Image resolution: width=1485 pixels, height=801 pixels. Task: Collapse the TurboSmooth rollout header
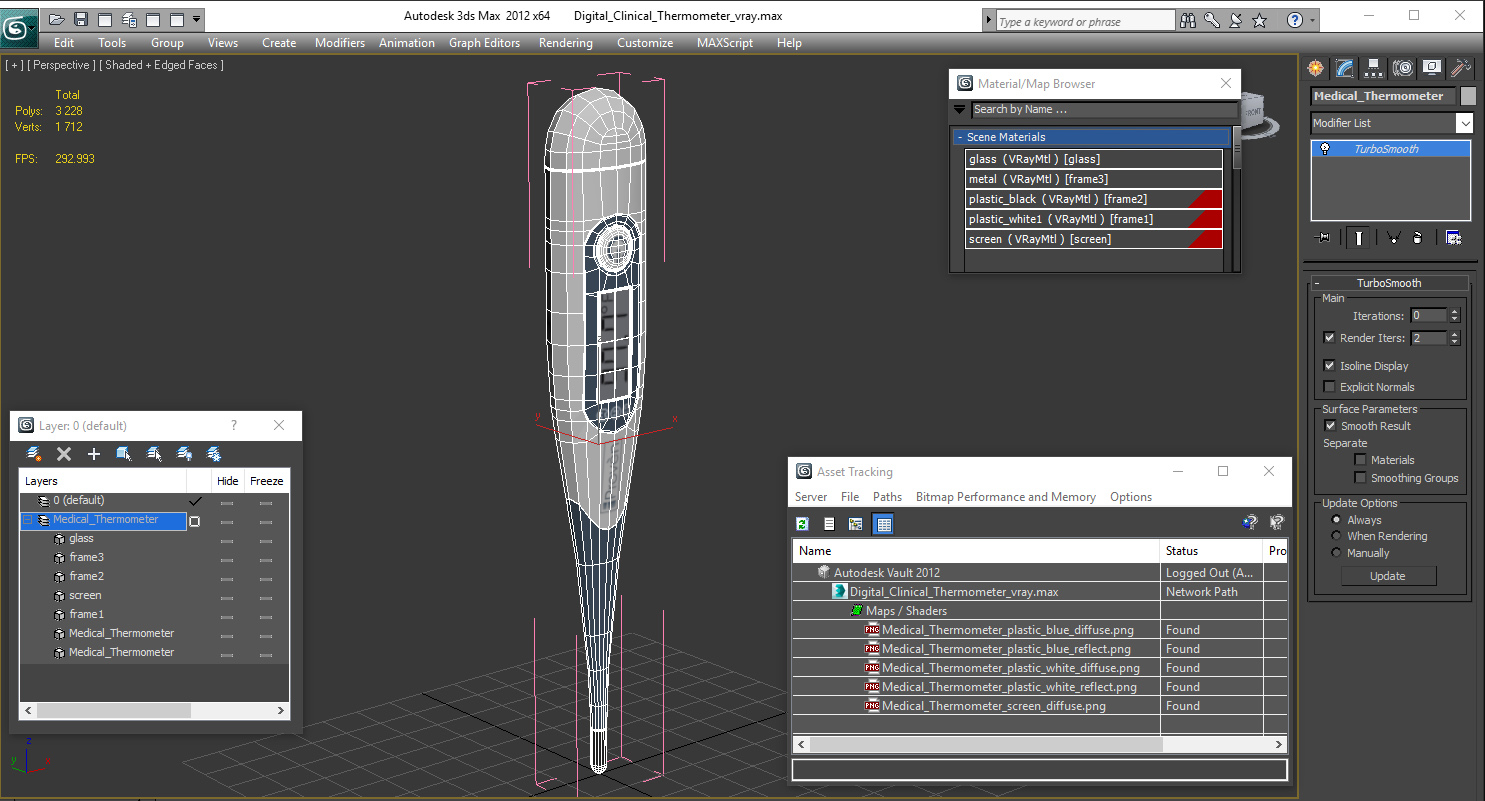coord(1389,283)
